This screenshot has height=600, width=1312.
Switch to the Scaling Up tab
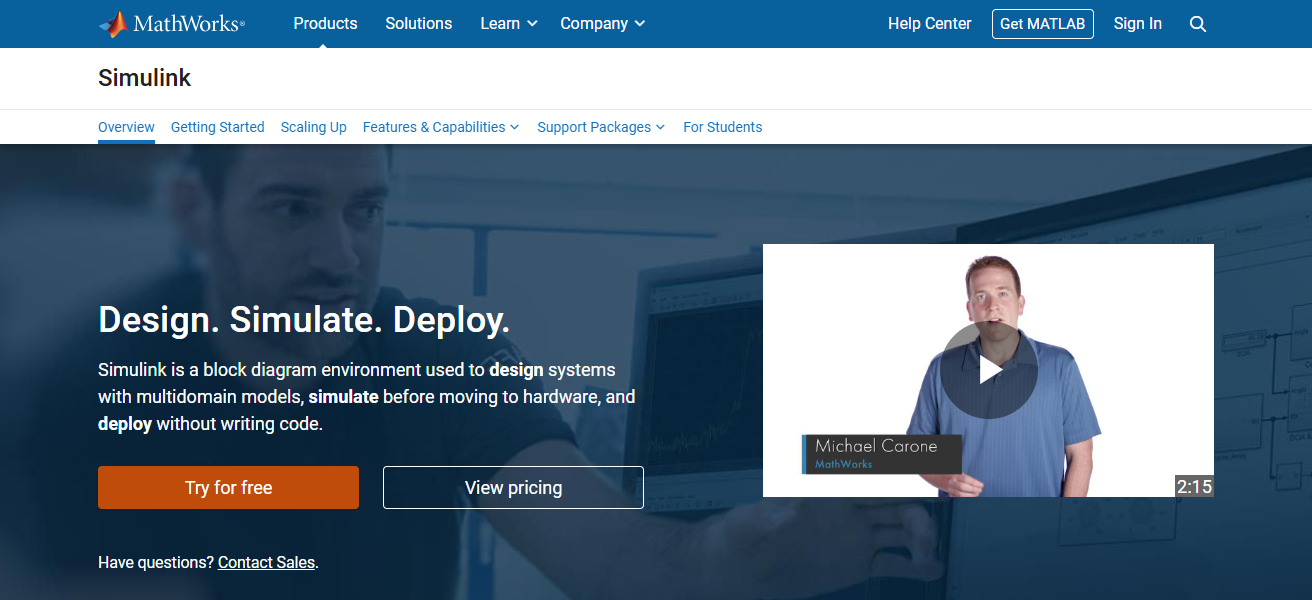(x=313, y=127)
